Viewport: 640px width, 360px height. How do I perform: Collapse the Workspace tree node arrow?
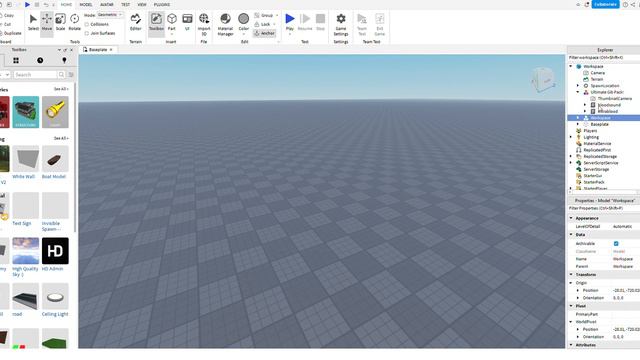571,66
